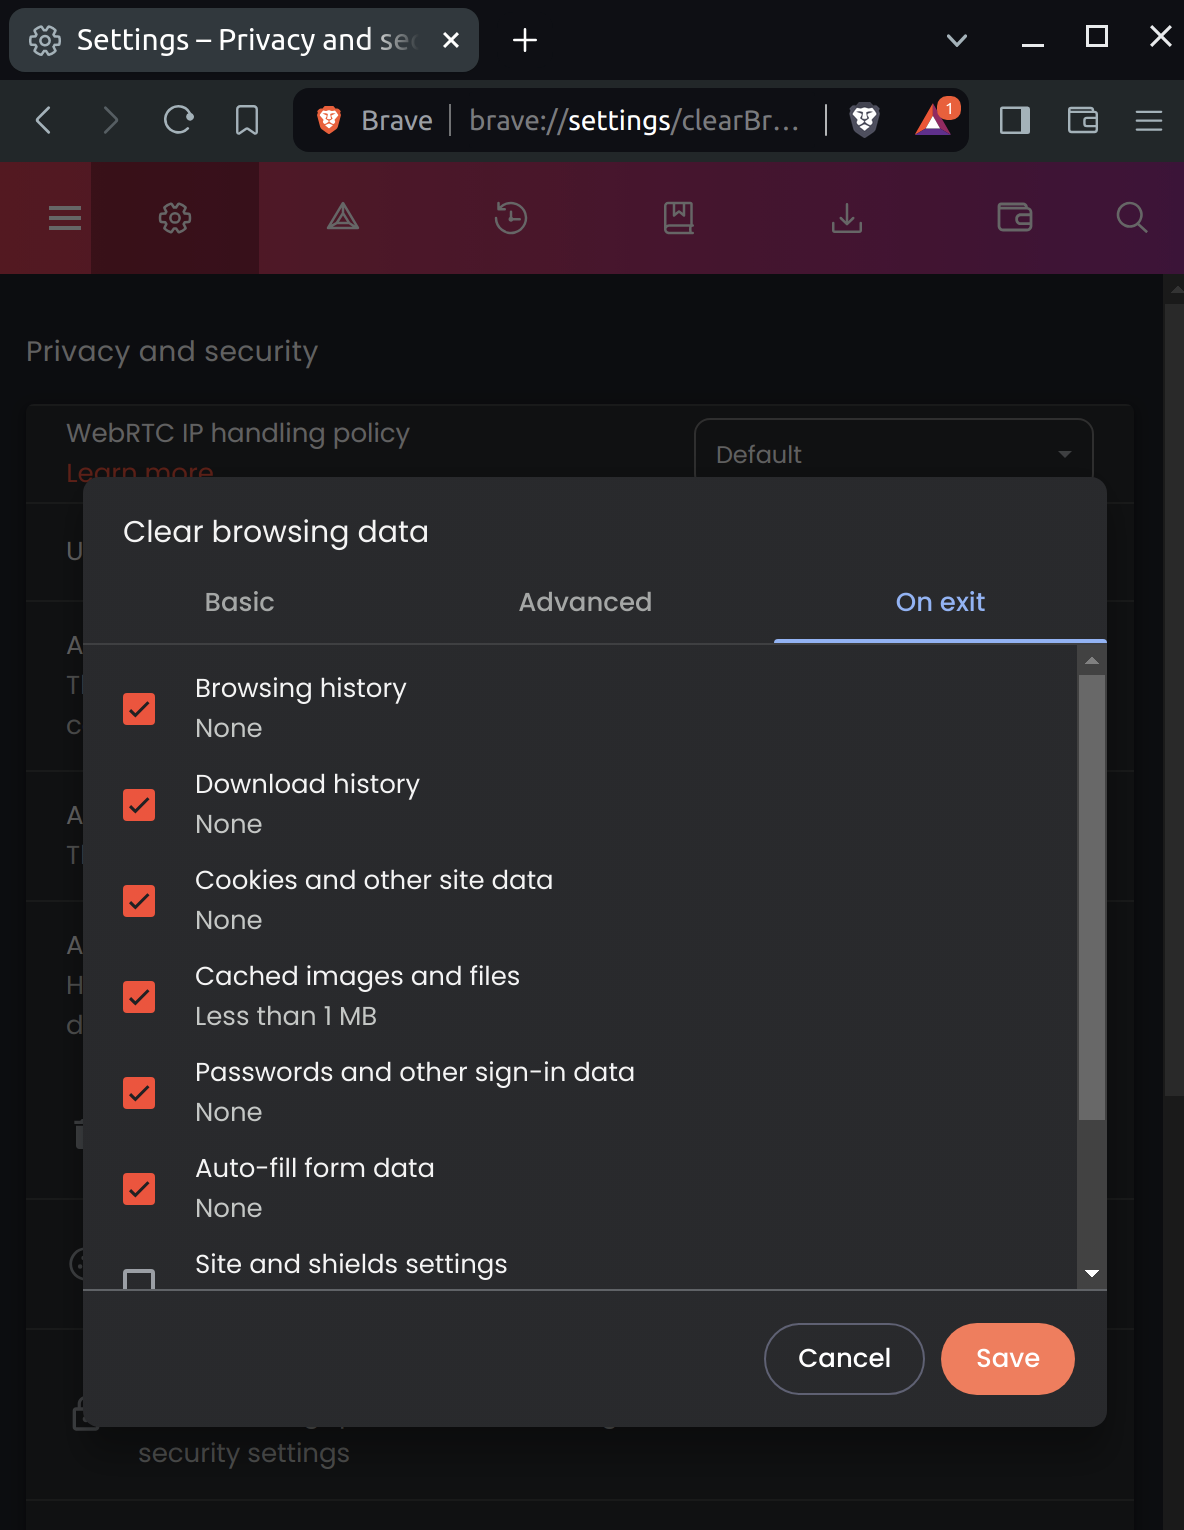The width and height of the screenshot is (1184, 1530).
Task: Expand the tab search chevron
Action: click(x=957, y=40)
